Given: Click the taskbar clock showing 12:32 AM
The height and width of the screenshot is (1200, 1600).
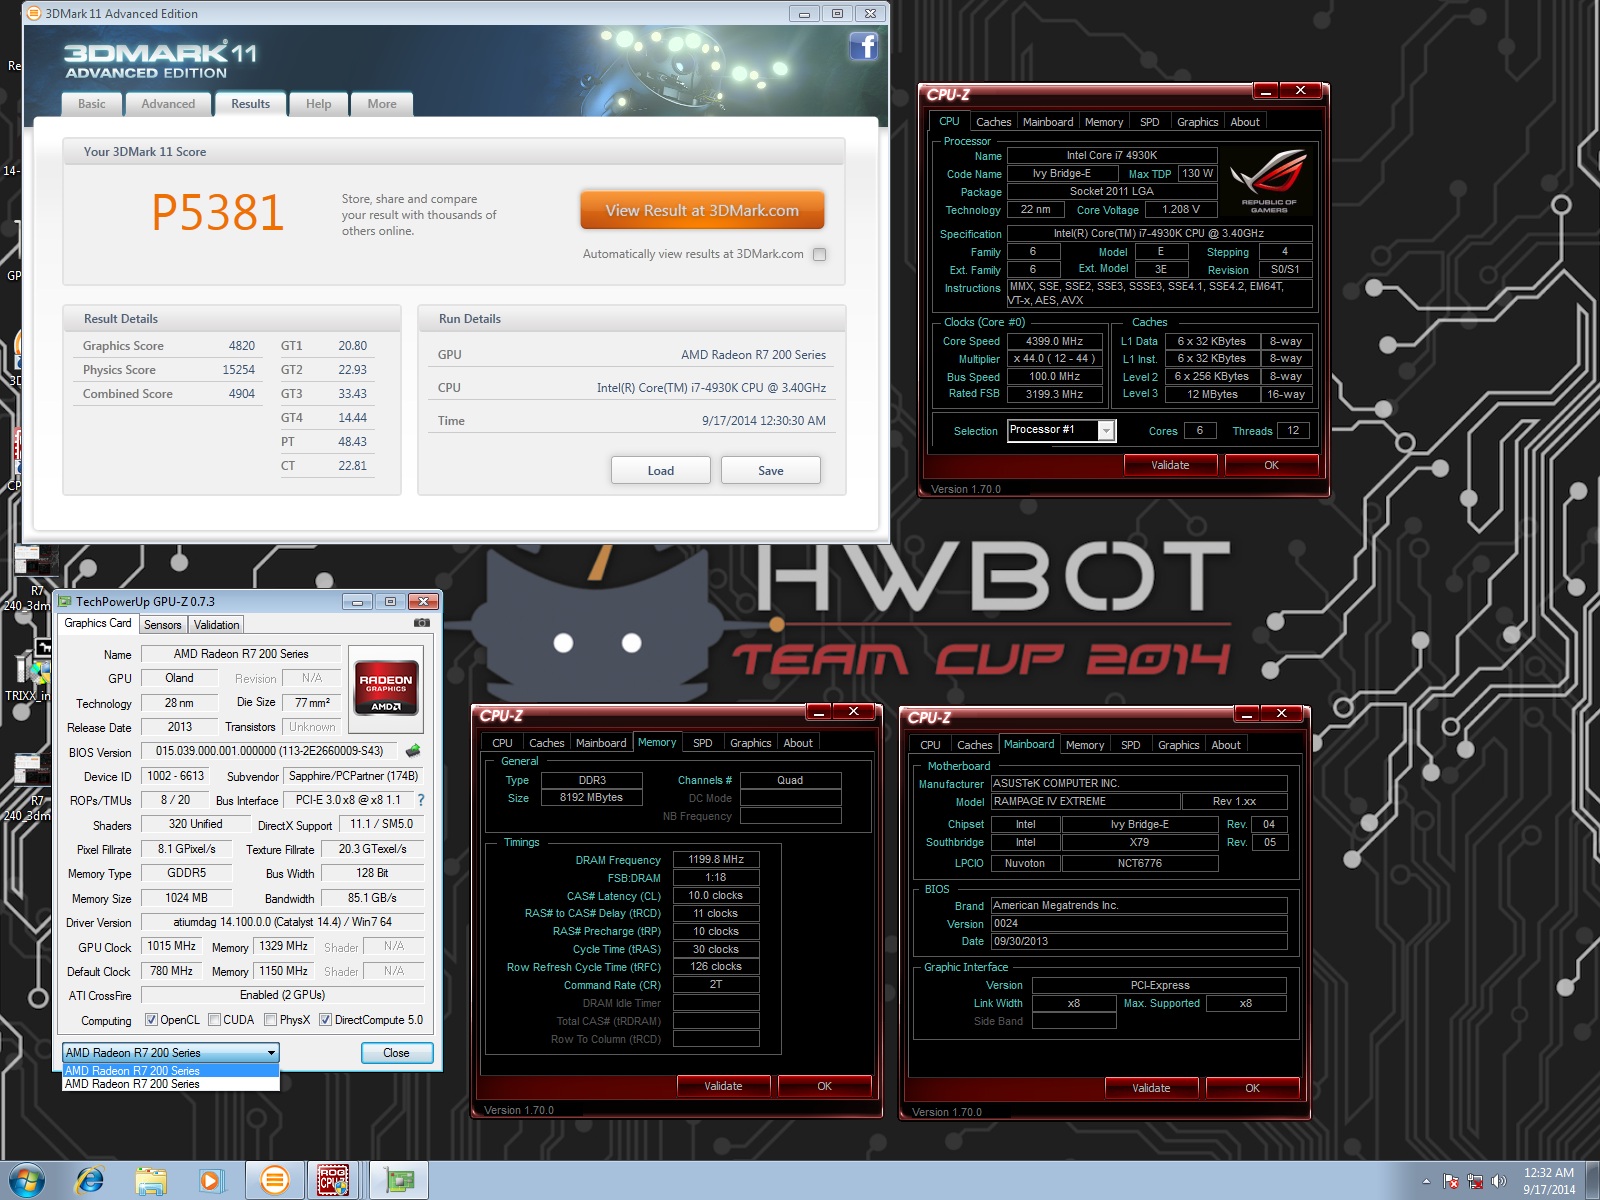Looking at the screenshot, I should (x=1549, y=1181).
